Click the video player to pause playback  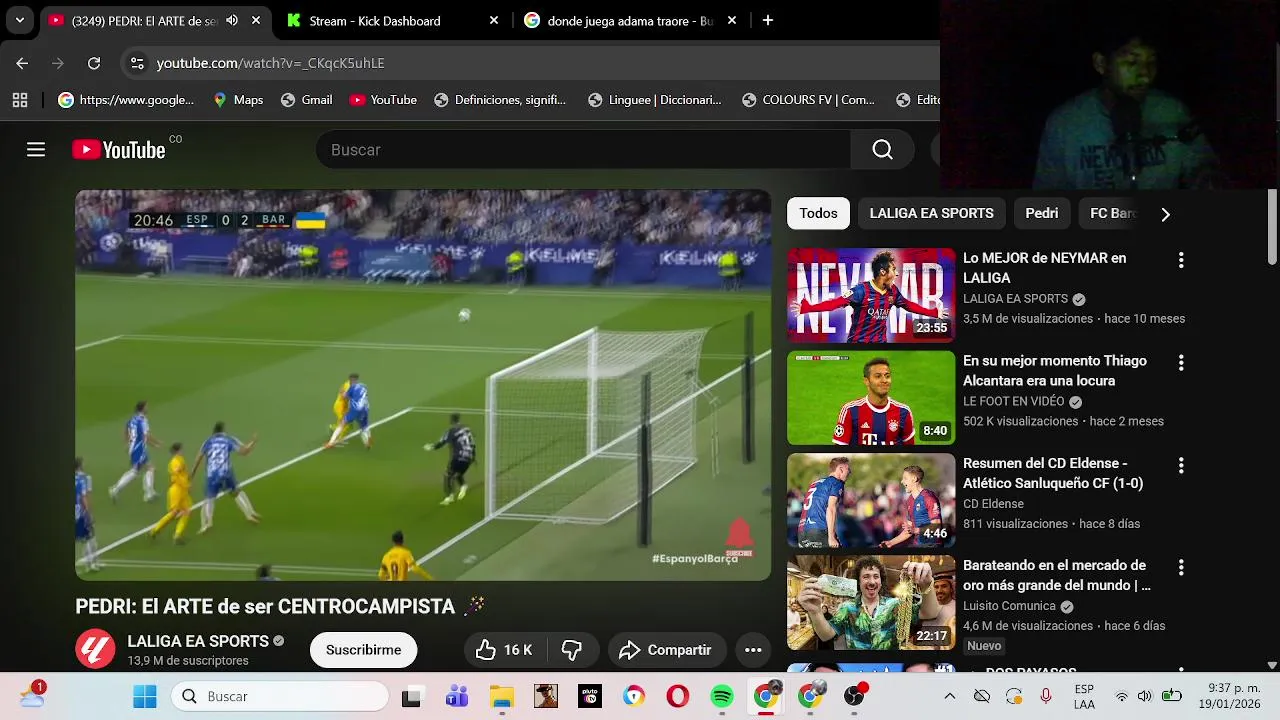423,385
